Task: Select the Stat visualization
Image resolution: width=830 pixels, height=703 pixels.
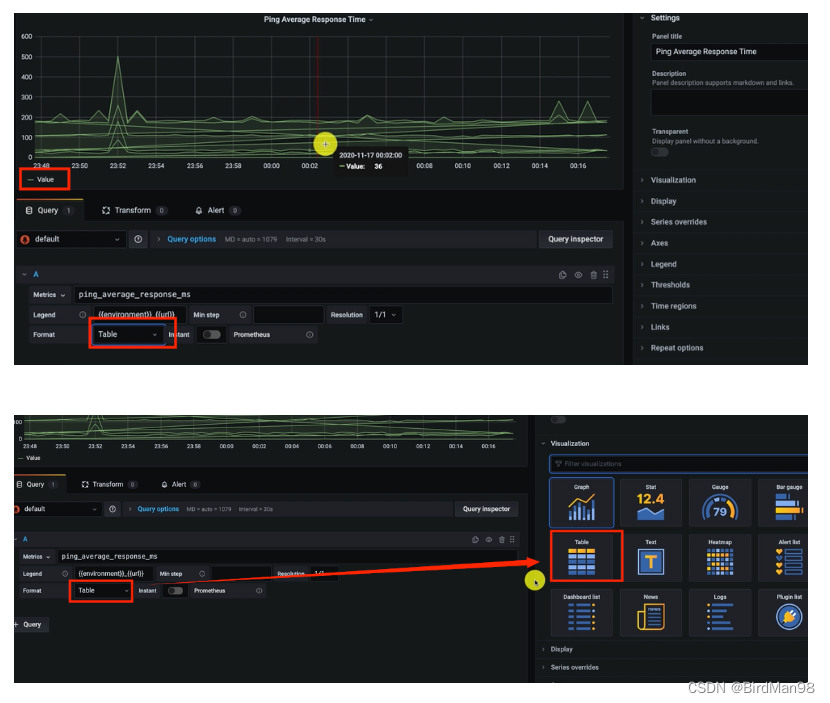Action: pos(651,502)
